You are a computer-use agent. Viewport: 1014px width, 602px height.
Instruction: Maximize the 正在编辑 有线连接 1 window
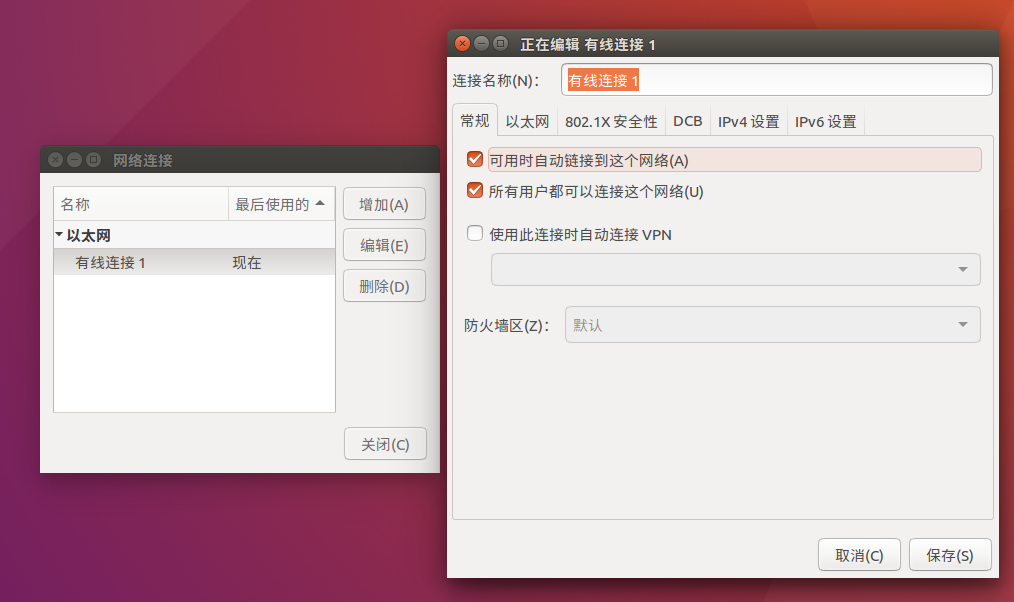coord(500,43)
